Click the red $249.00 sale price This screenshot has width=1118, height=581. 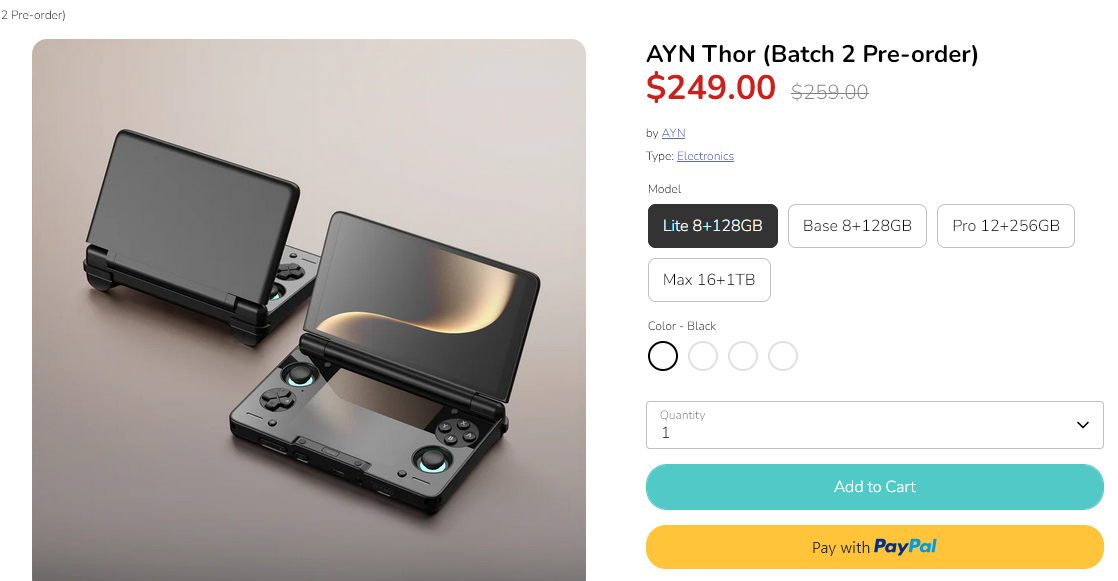point(711,88)
